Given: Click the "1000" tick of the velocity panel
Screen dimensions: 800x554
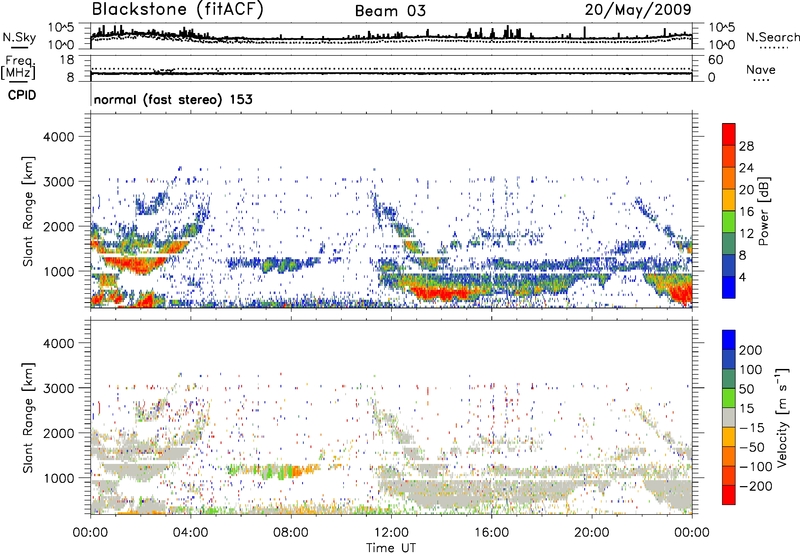Looking at the screenshot, I should (x=59, y=478).
